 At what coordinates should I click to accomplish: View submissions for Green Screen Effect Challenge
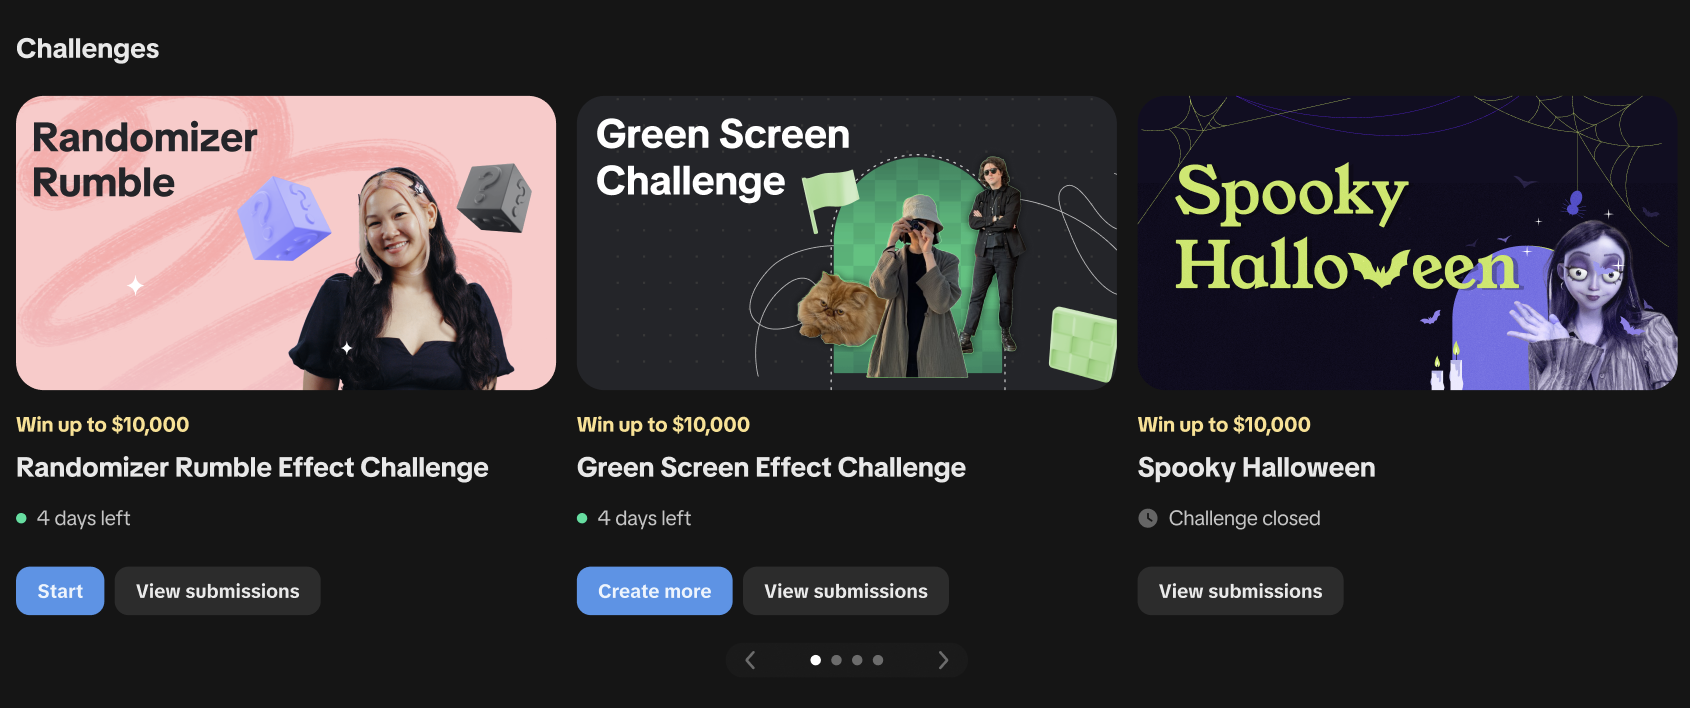coord(846,591)
